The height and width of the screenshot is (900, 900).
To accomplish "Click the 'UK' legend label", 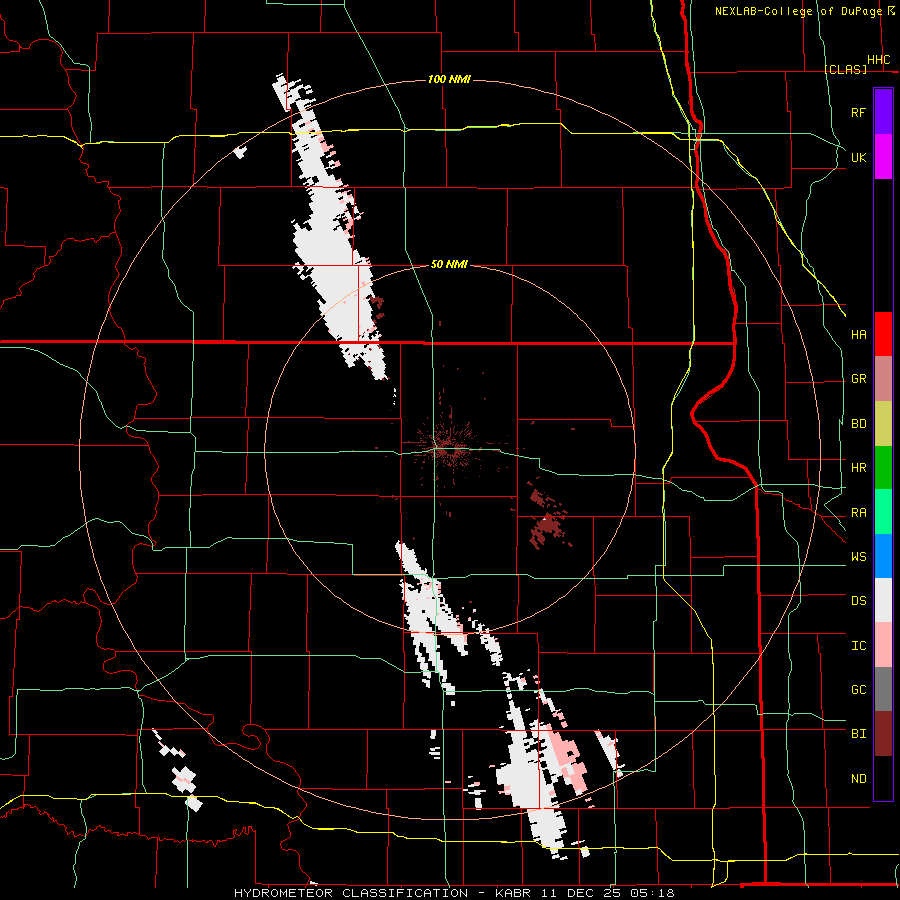I will click(x=858, y=157).
